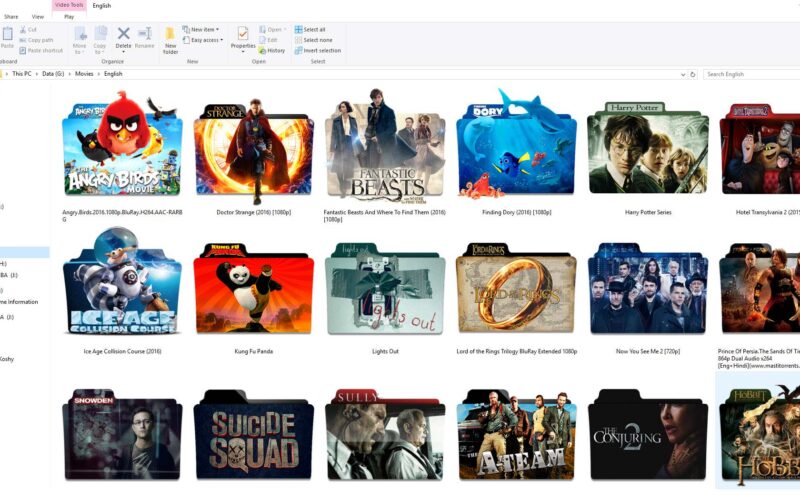
Task: Switch to the View ribbon tab
Action: (38, 17)
